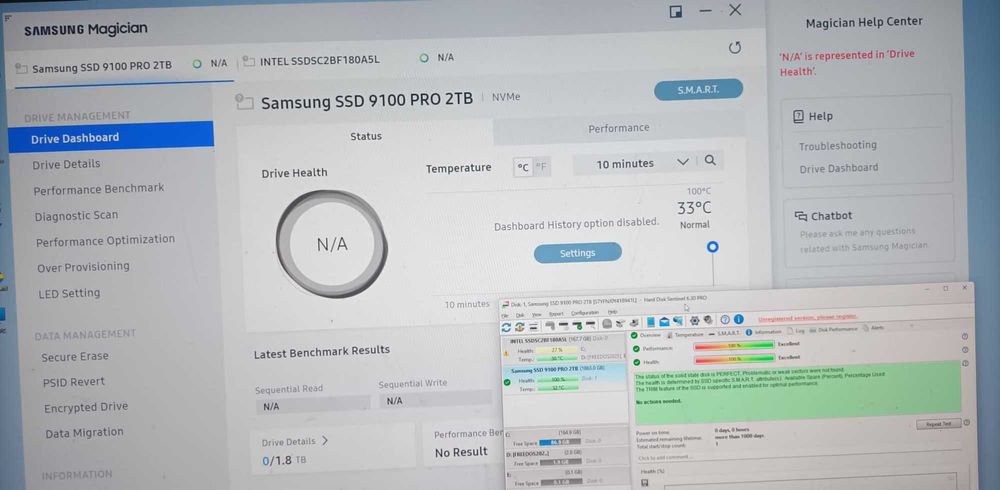Click the blue info circle toolbar icon
The width and height of the screenshot is (1000, 490).
point(739,319)
